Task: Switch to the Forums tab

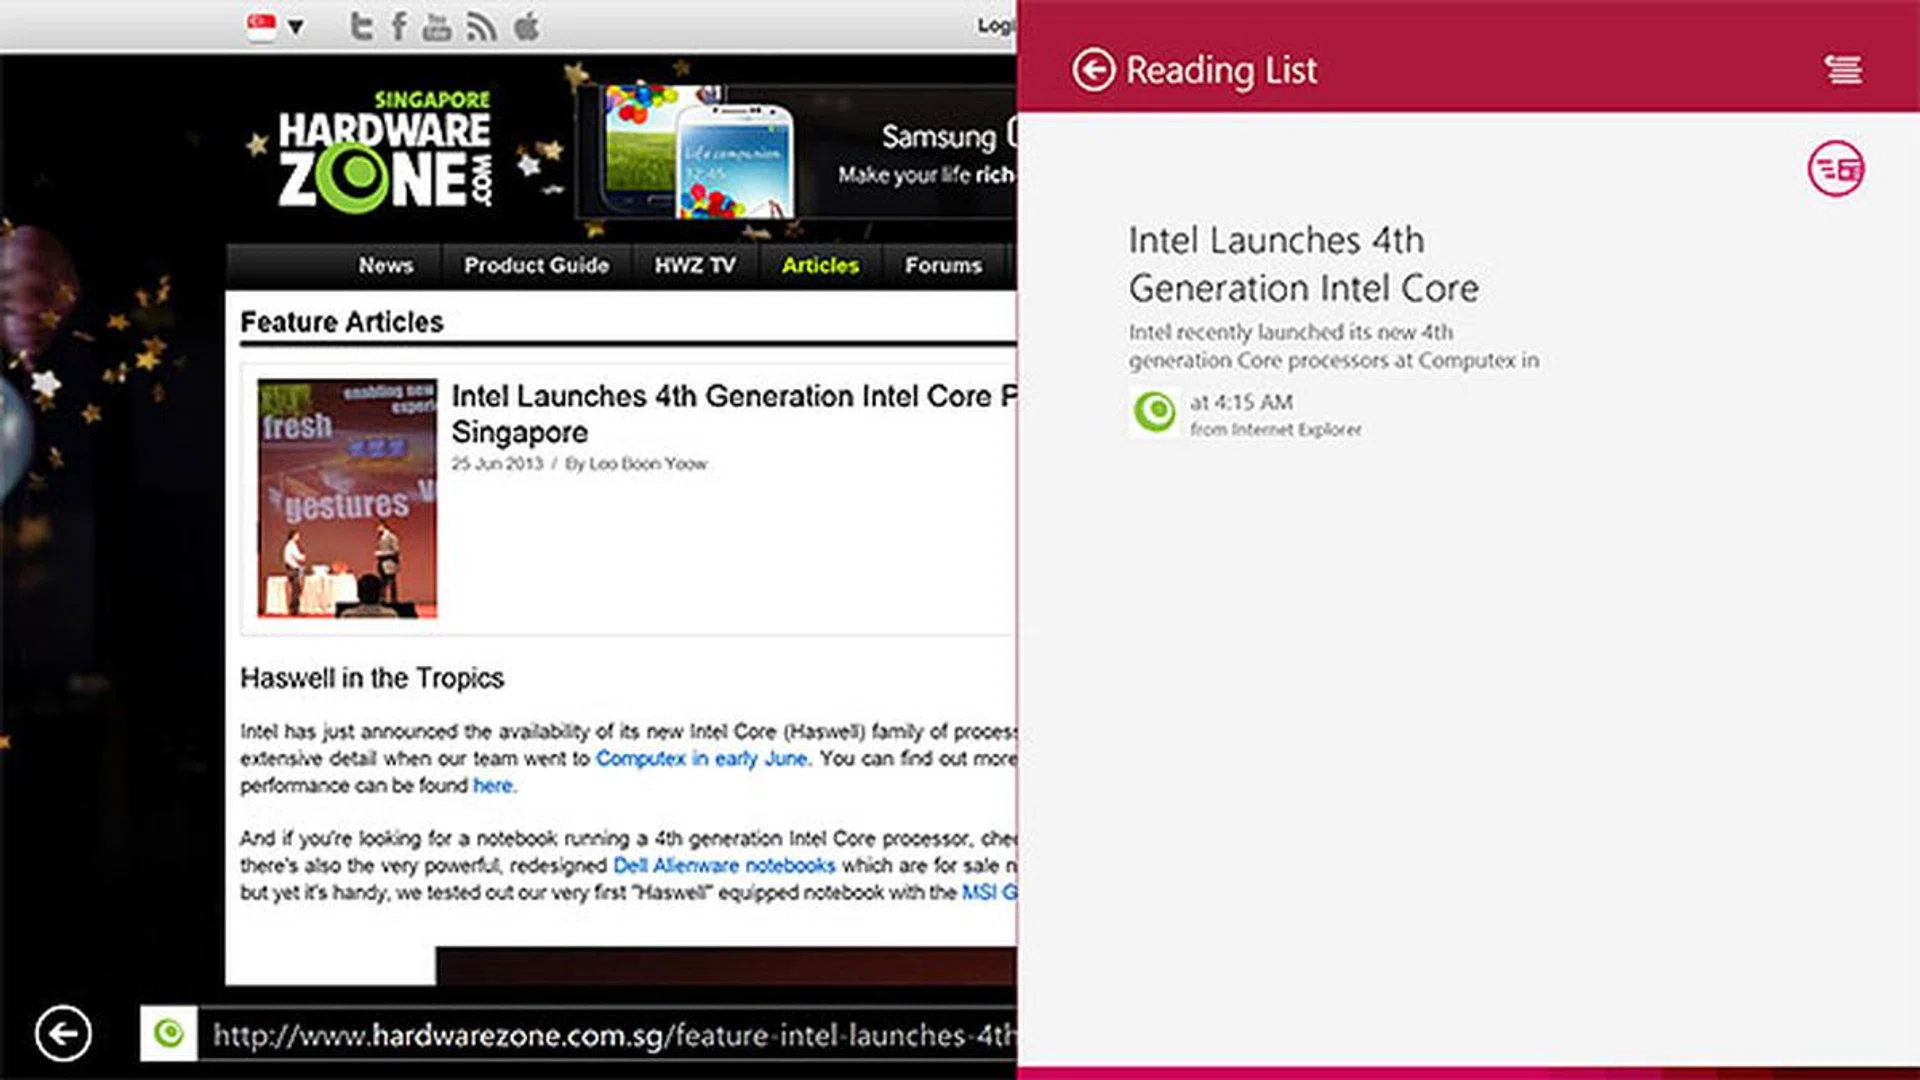Action: point(942,265)
